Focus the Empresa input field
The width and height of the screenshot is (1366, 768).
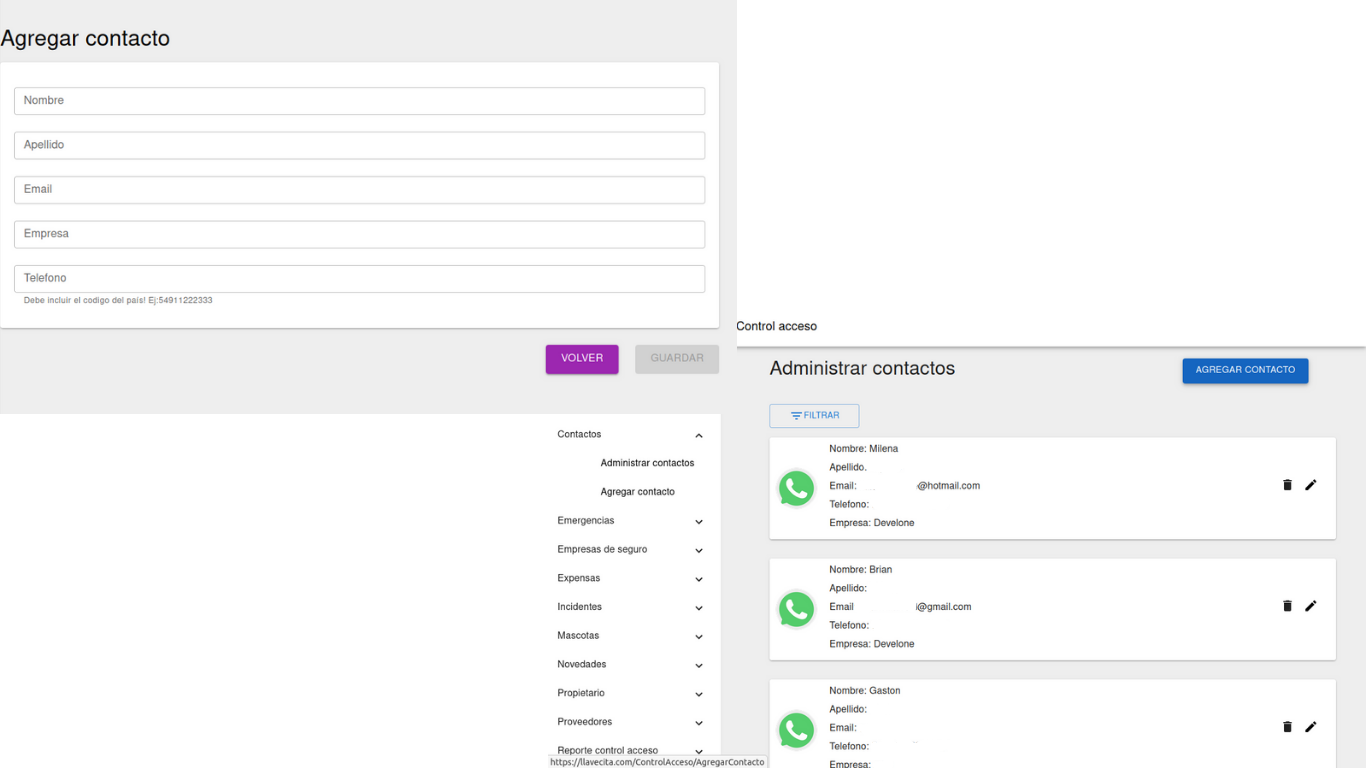pyautogui.click(x=359, y=234)
